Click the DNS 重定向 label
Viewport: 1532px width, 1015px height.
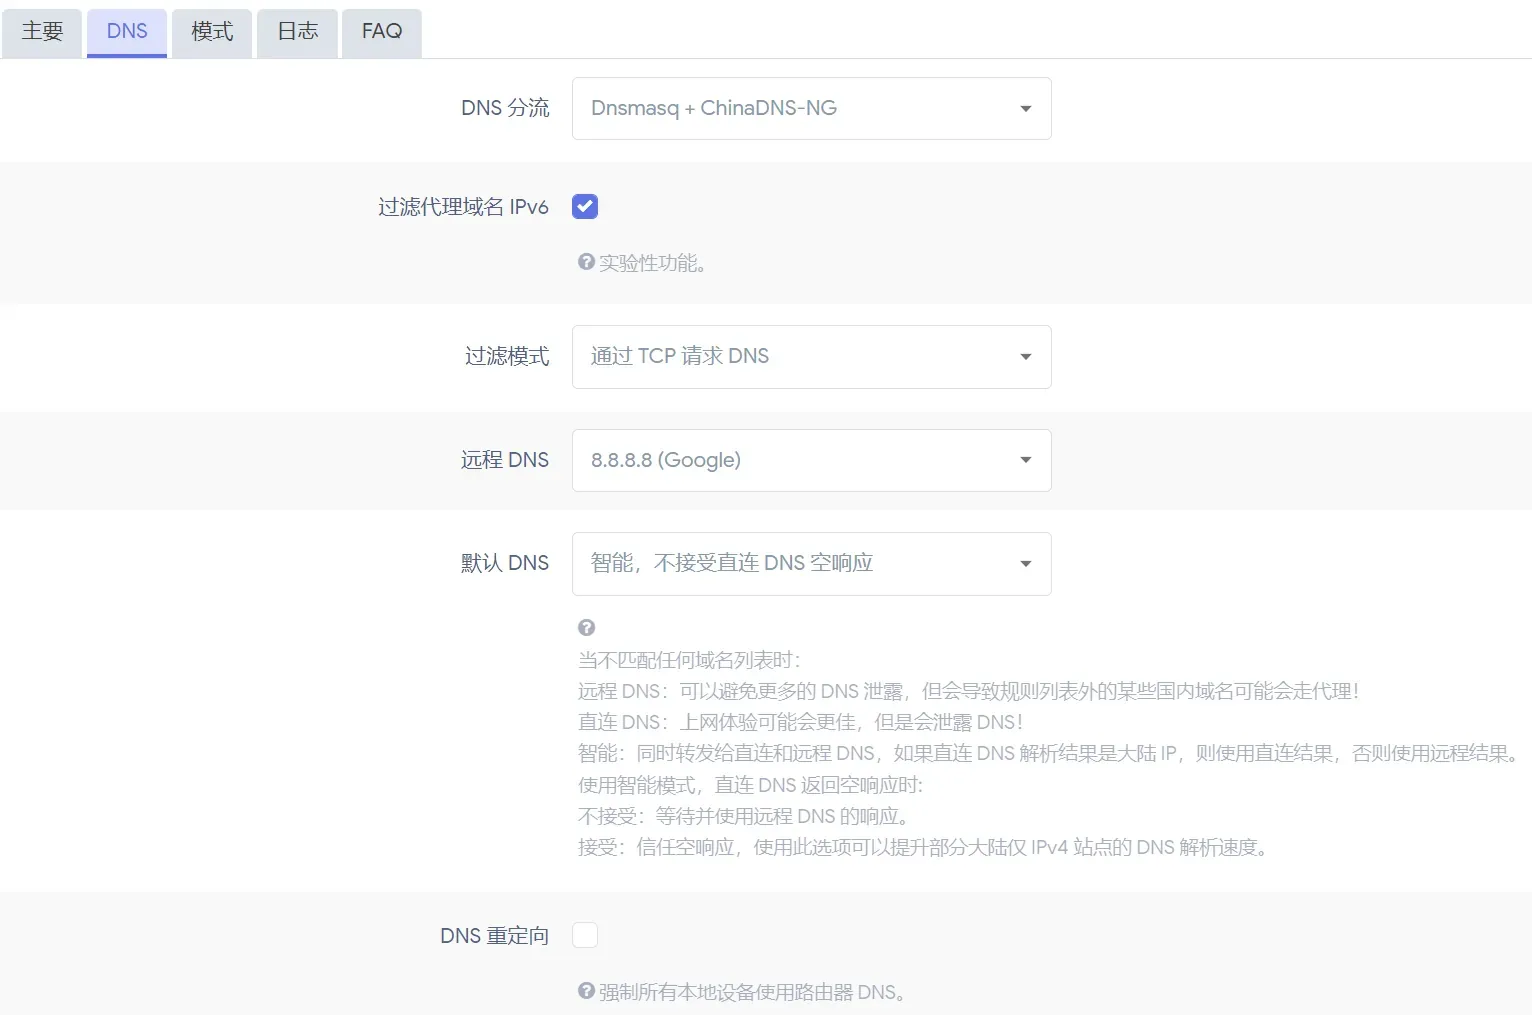(495, 936)
